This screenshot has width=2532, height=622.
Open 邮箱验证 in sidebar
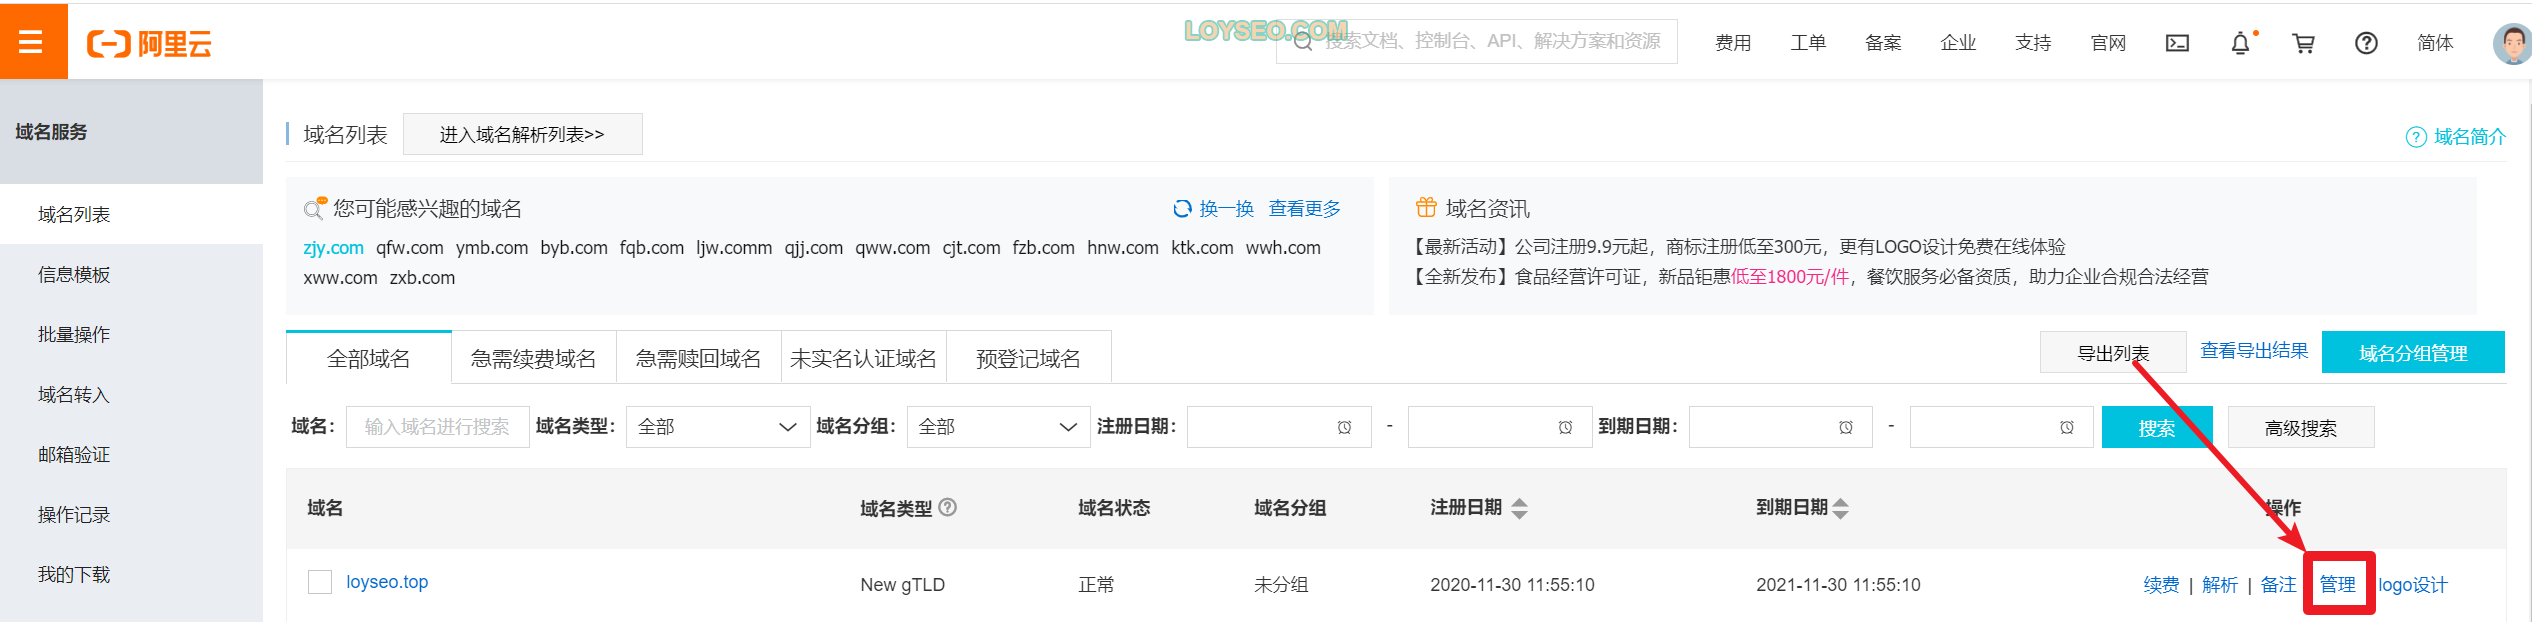pos(131,454)
